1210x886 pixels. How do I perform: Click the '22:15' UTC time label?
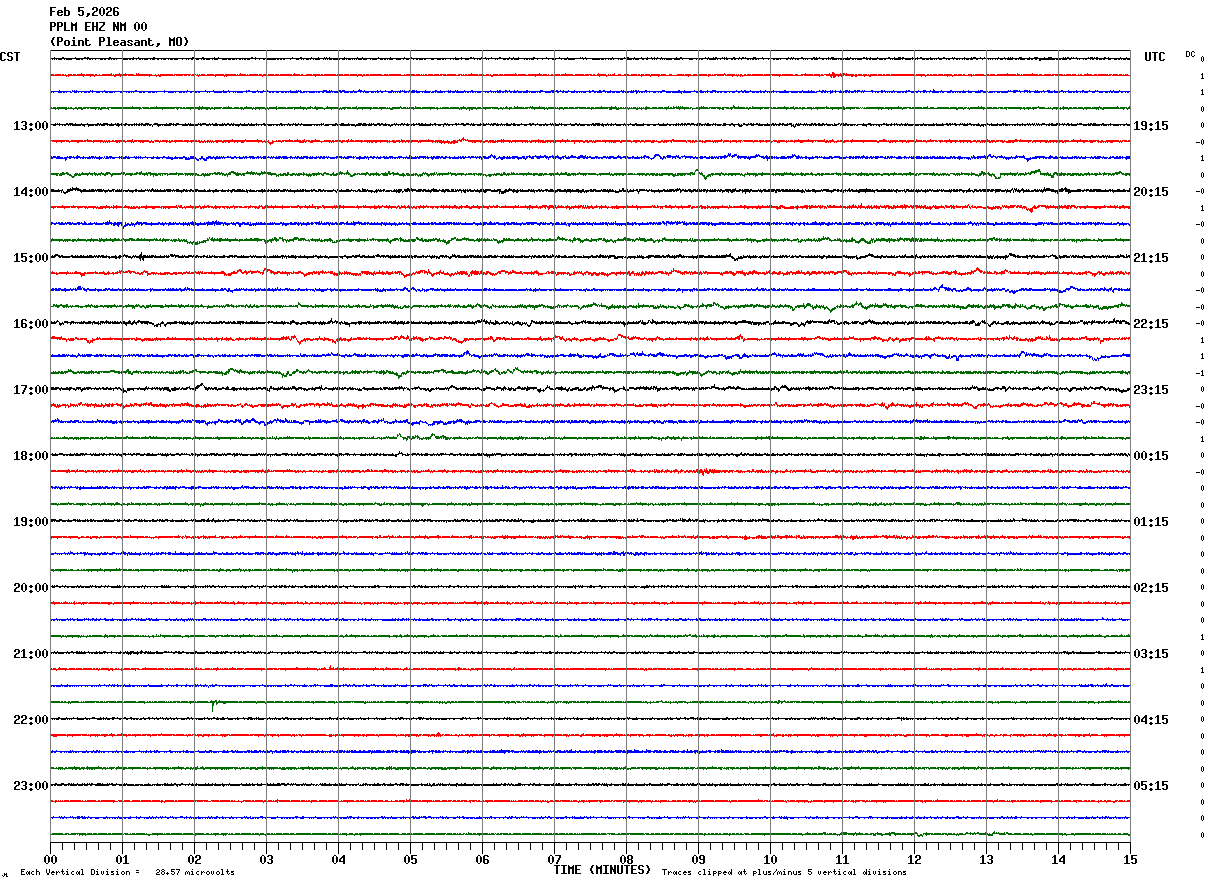coord(1150,324)
